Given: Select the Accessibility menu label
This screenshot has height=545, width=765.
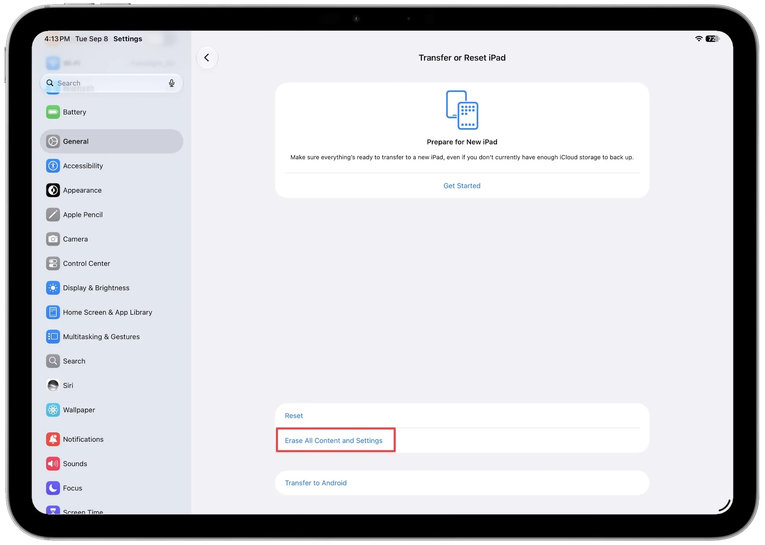Looking at the screenshot, I should coord(83,166).
